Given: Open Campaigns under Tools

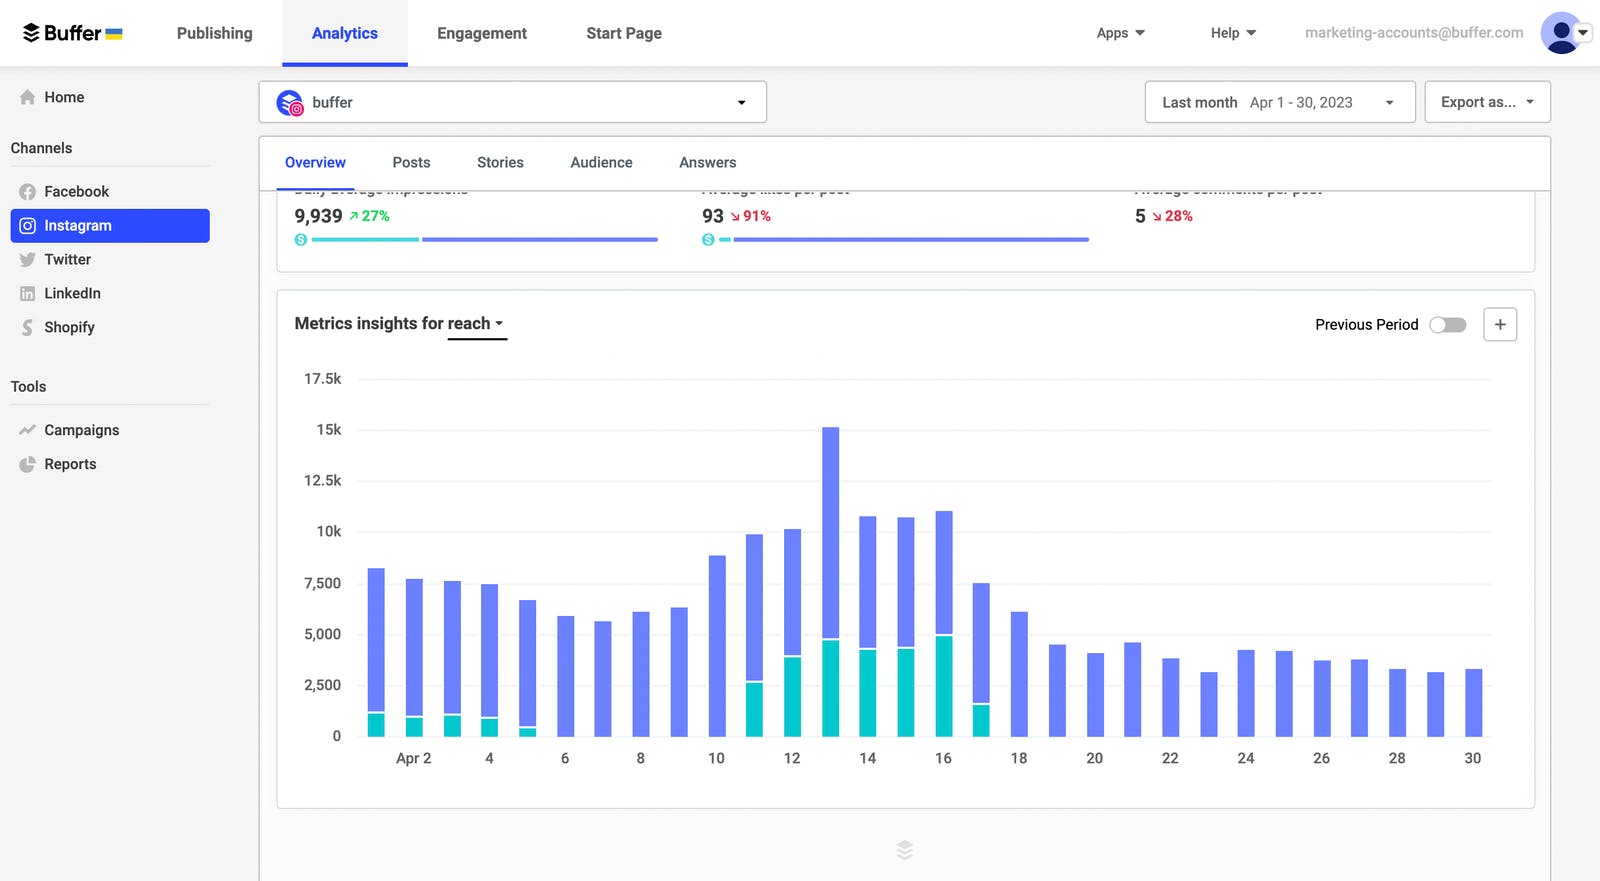Looking at the screenshot, I should coord(110,430).
